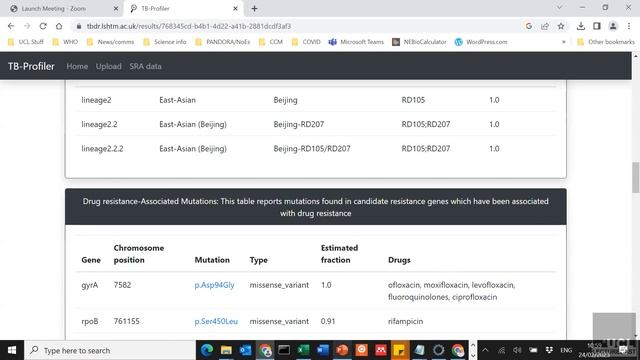Open the tab search chevron
Screen dimensions: 640x360
560,8
